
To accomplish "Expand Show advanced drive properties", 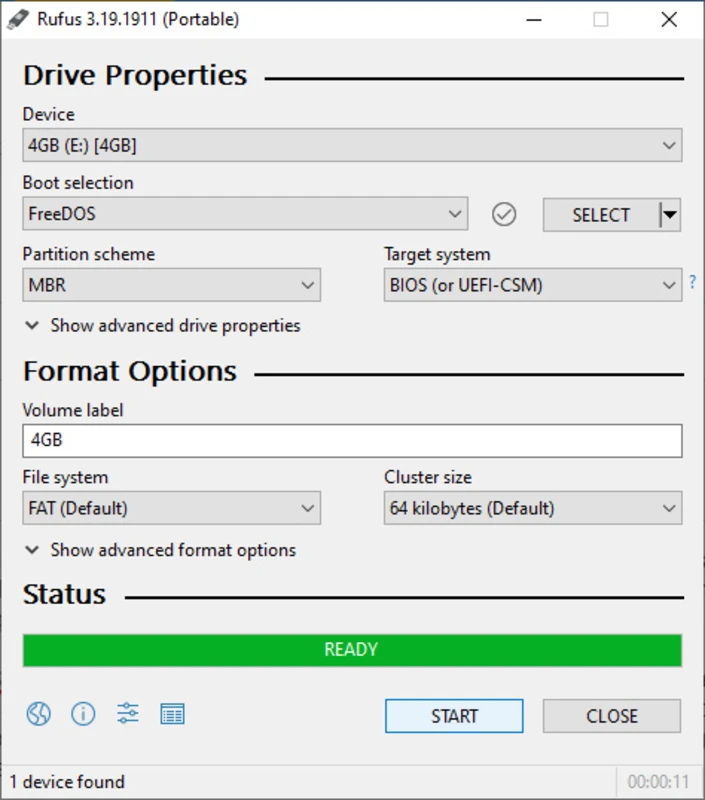I will [162, 326].
